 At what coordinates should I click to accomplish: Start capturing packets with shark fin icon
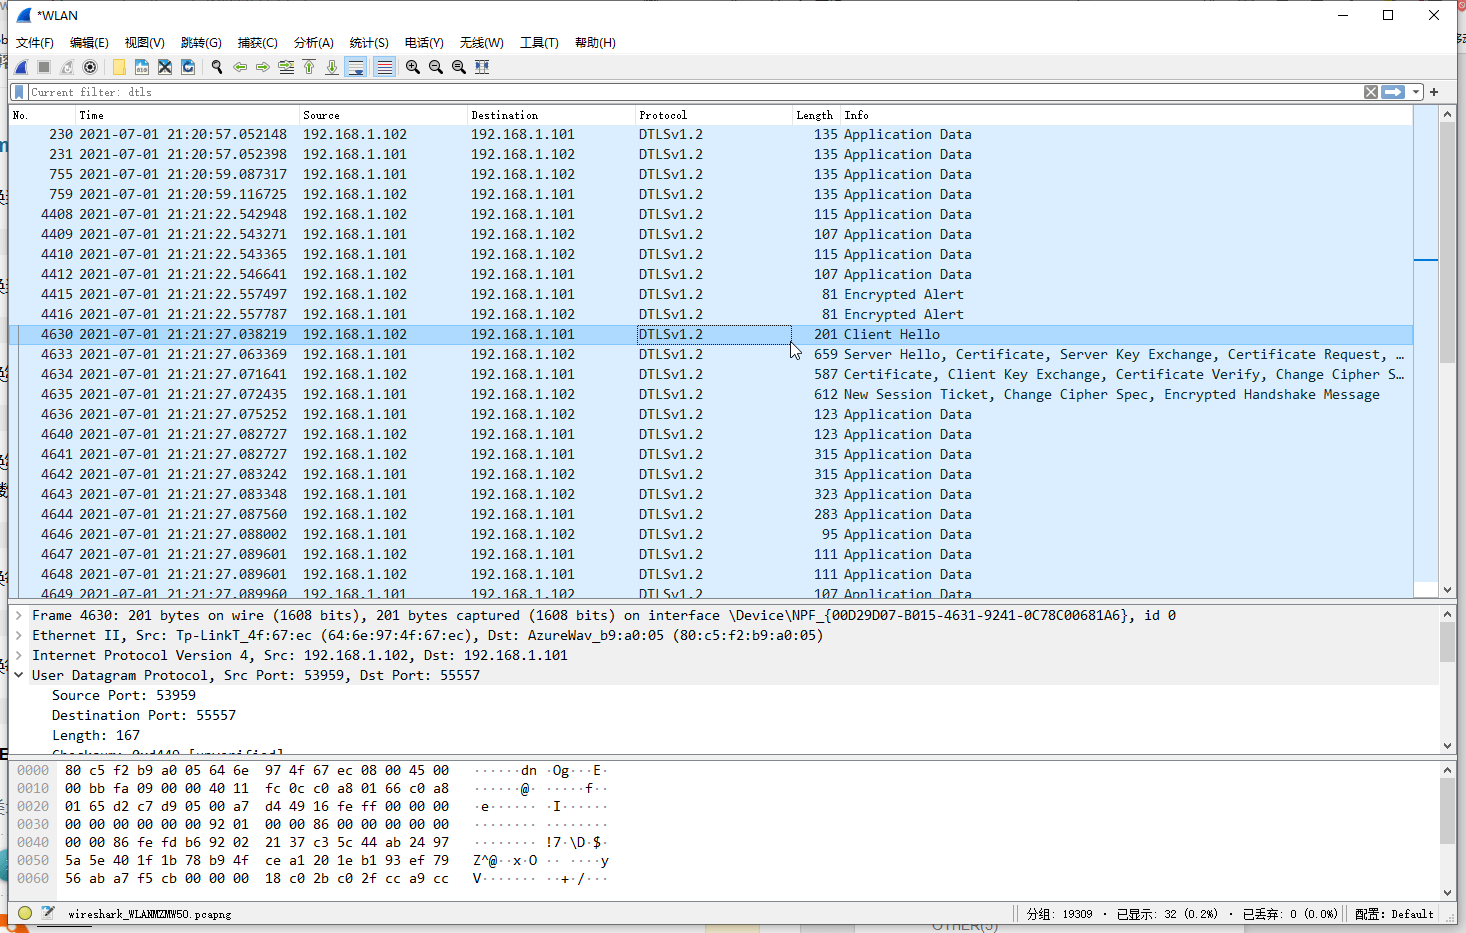coord(21,67)
